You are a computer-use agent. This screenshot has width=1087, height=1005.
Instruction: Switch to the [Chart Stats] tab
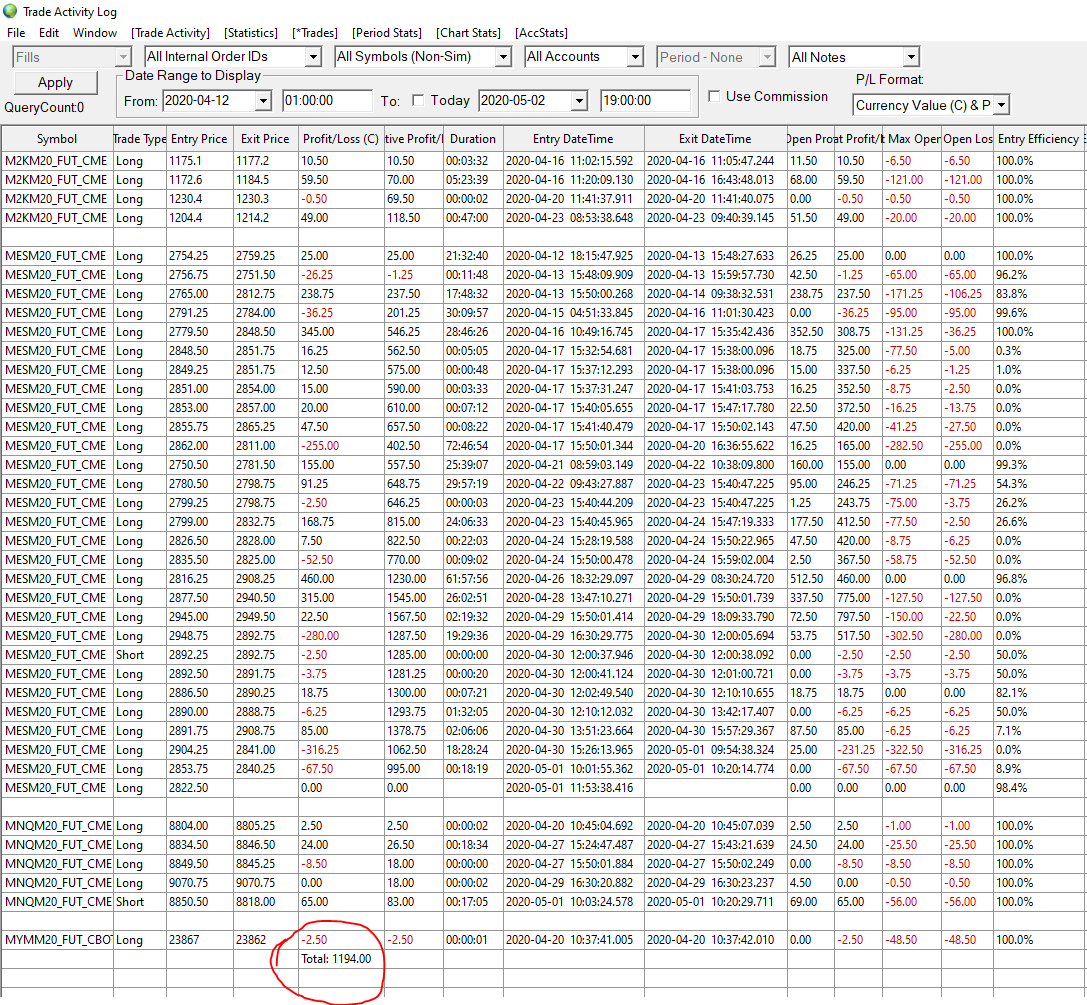tap(469, 33)
